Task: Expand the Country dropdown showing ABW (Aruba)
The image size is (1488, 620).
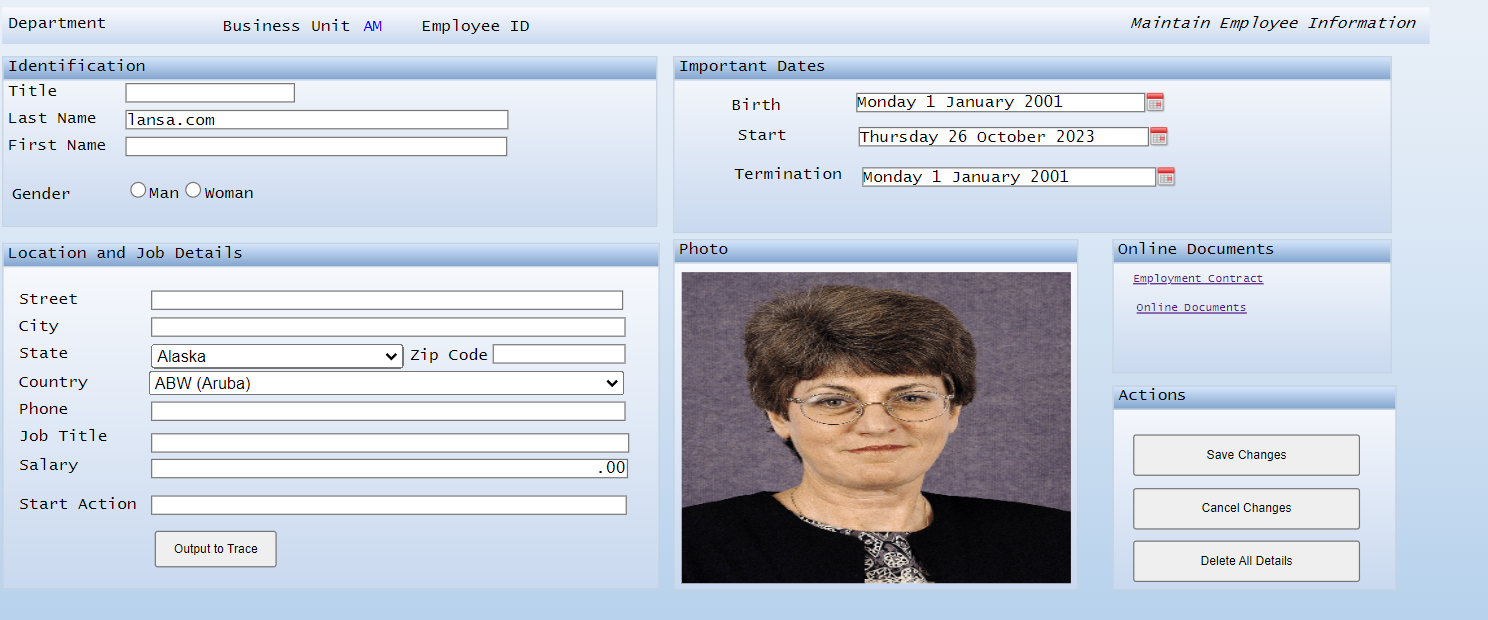Action: [x=386, y=383]
